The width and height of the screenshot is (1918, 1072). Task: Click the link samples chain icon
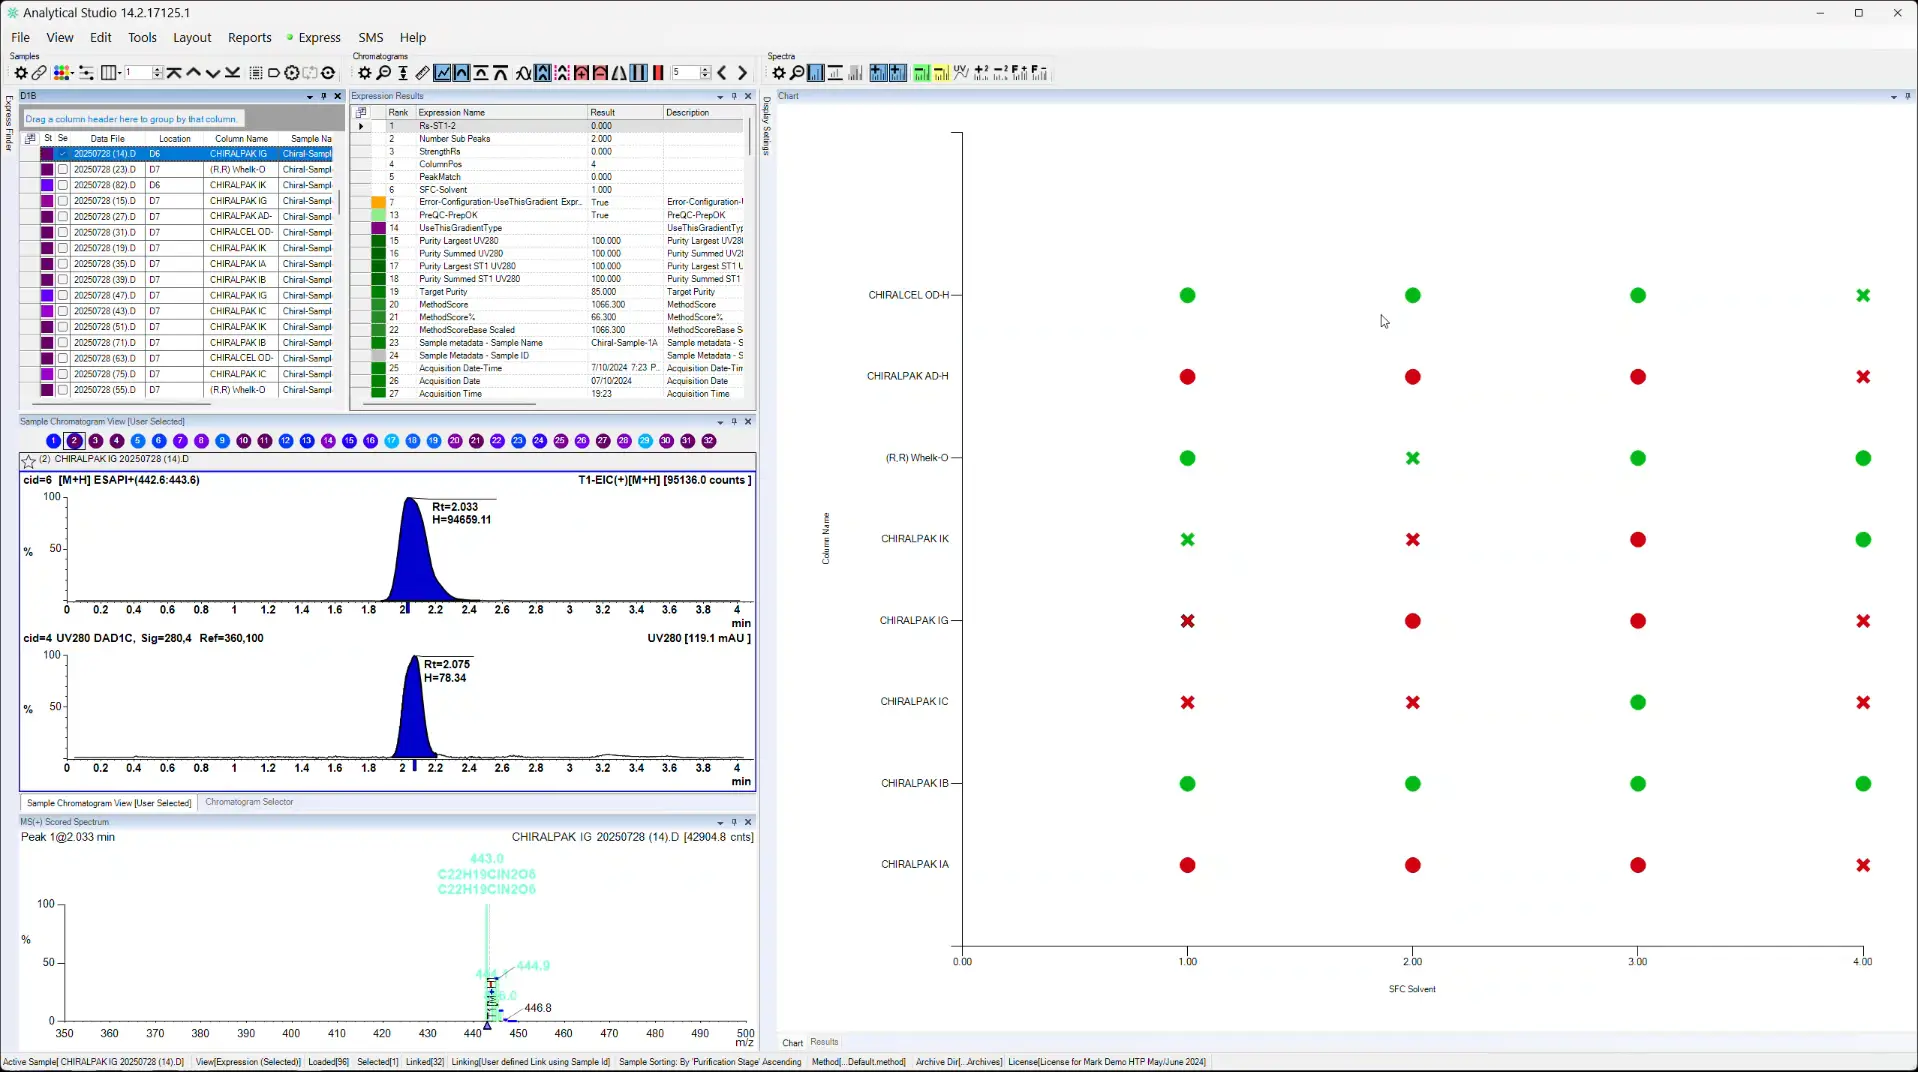[40, 72]
